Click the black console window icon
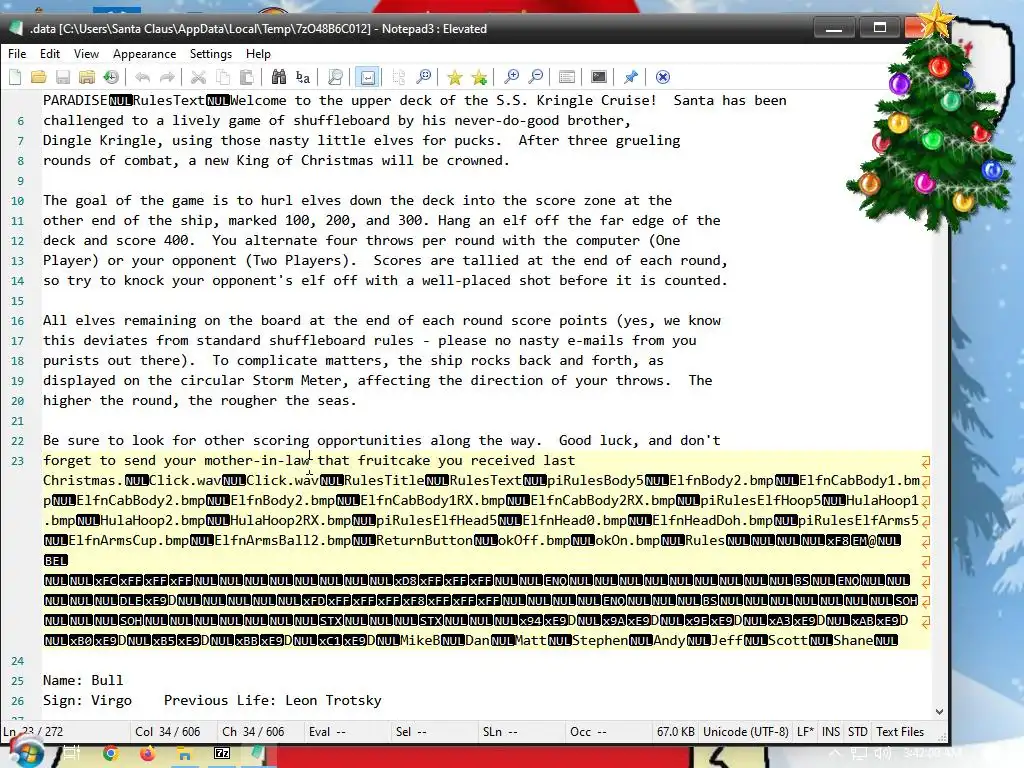This screenshot has width=1024, height=768. (599, 77)
